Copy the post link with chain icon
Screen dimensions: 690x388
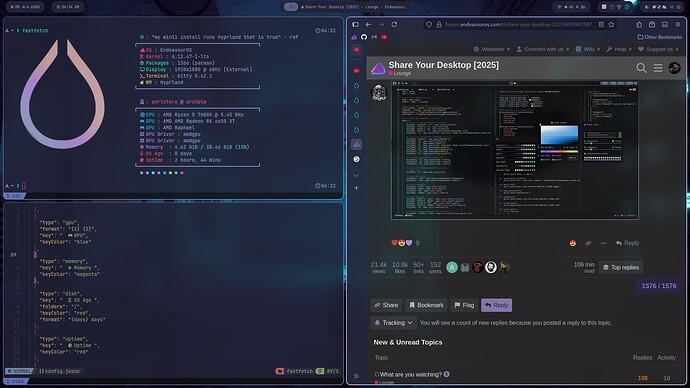point(588,243)
